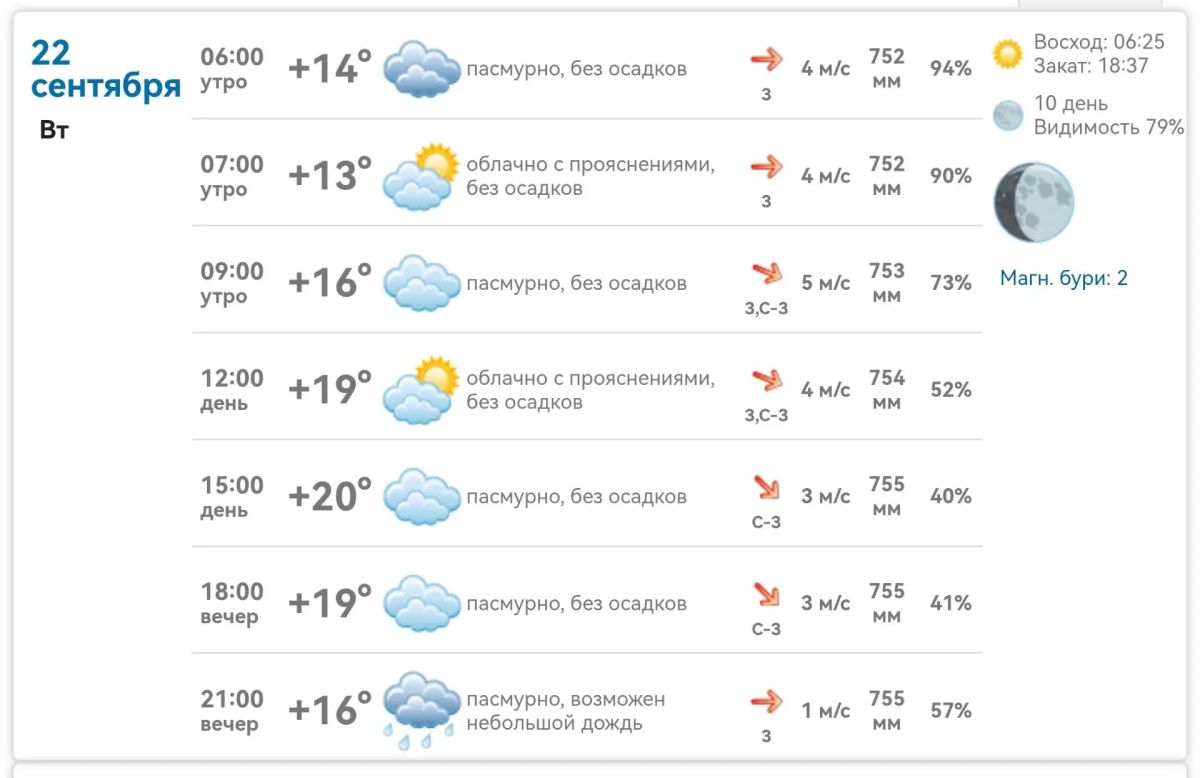This screenshot has width=1200, height=778.
Task: Click the partly sunny icon at 07:00
Action: pyautogui.click(x=421, y=176)
